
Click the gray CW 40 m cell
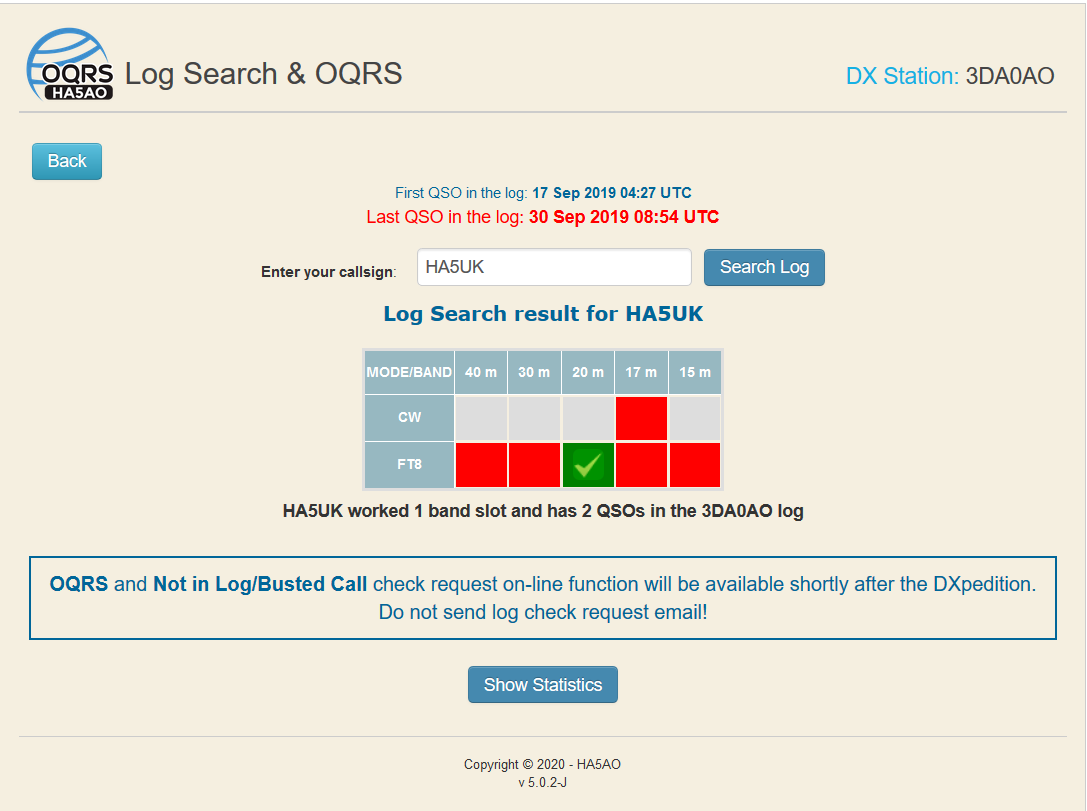pos(480,418)
